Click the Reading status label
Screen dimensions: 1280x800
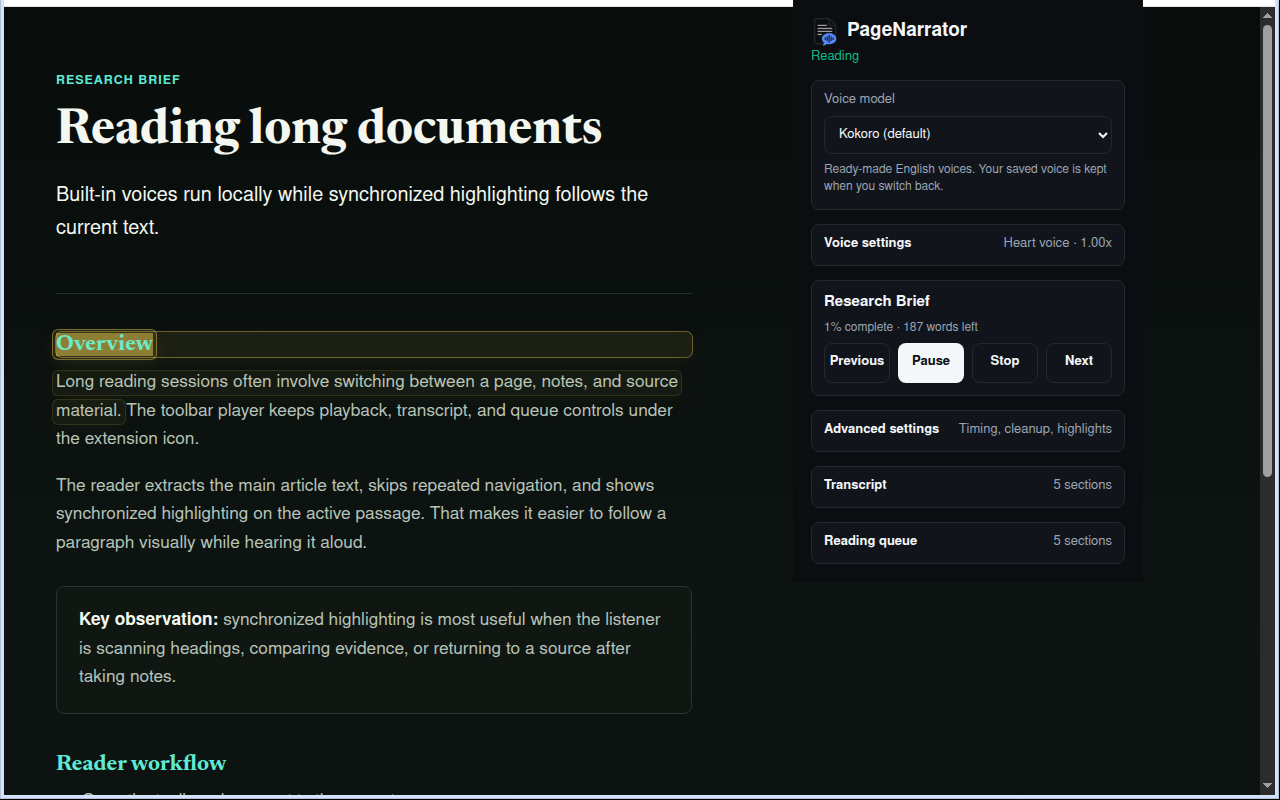[835, 56]
